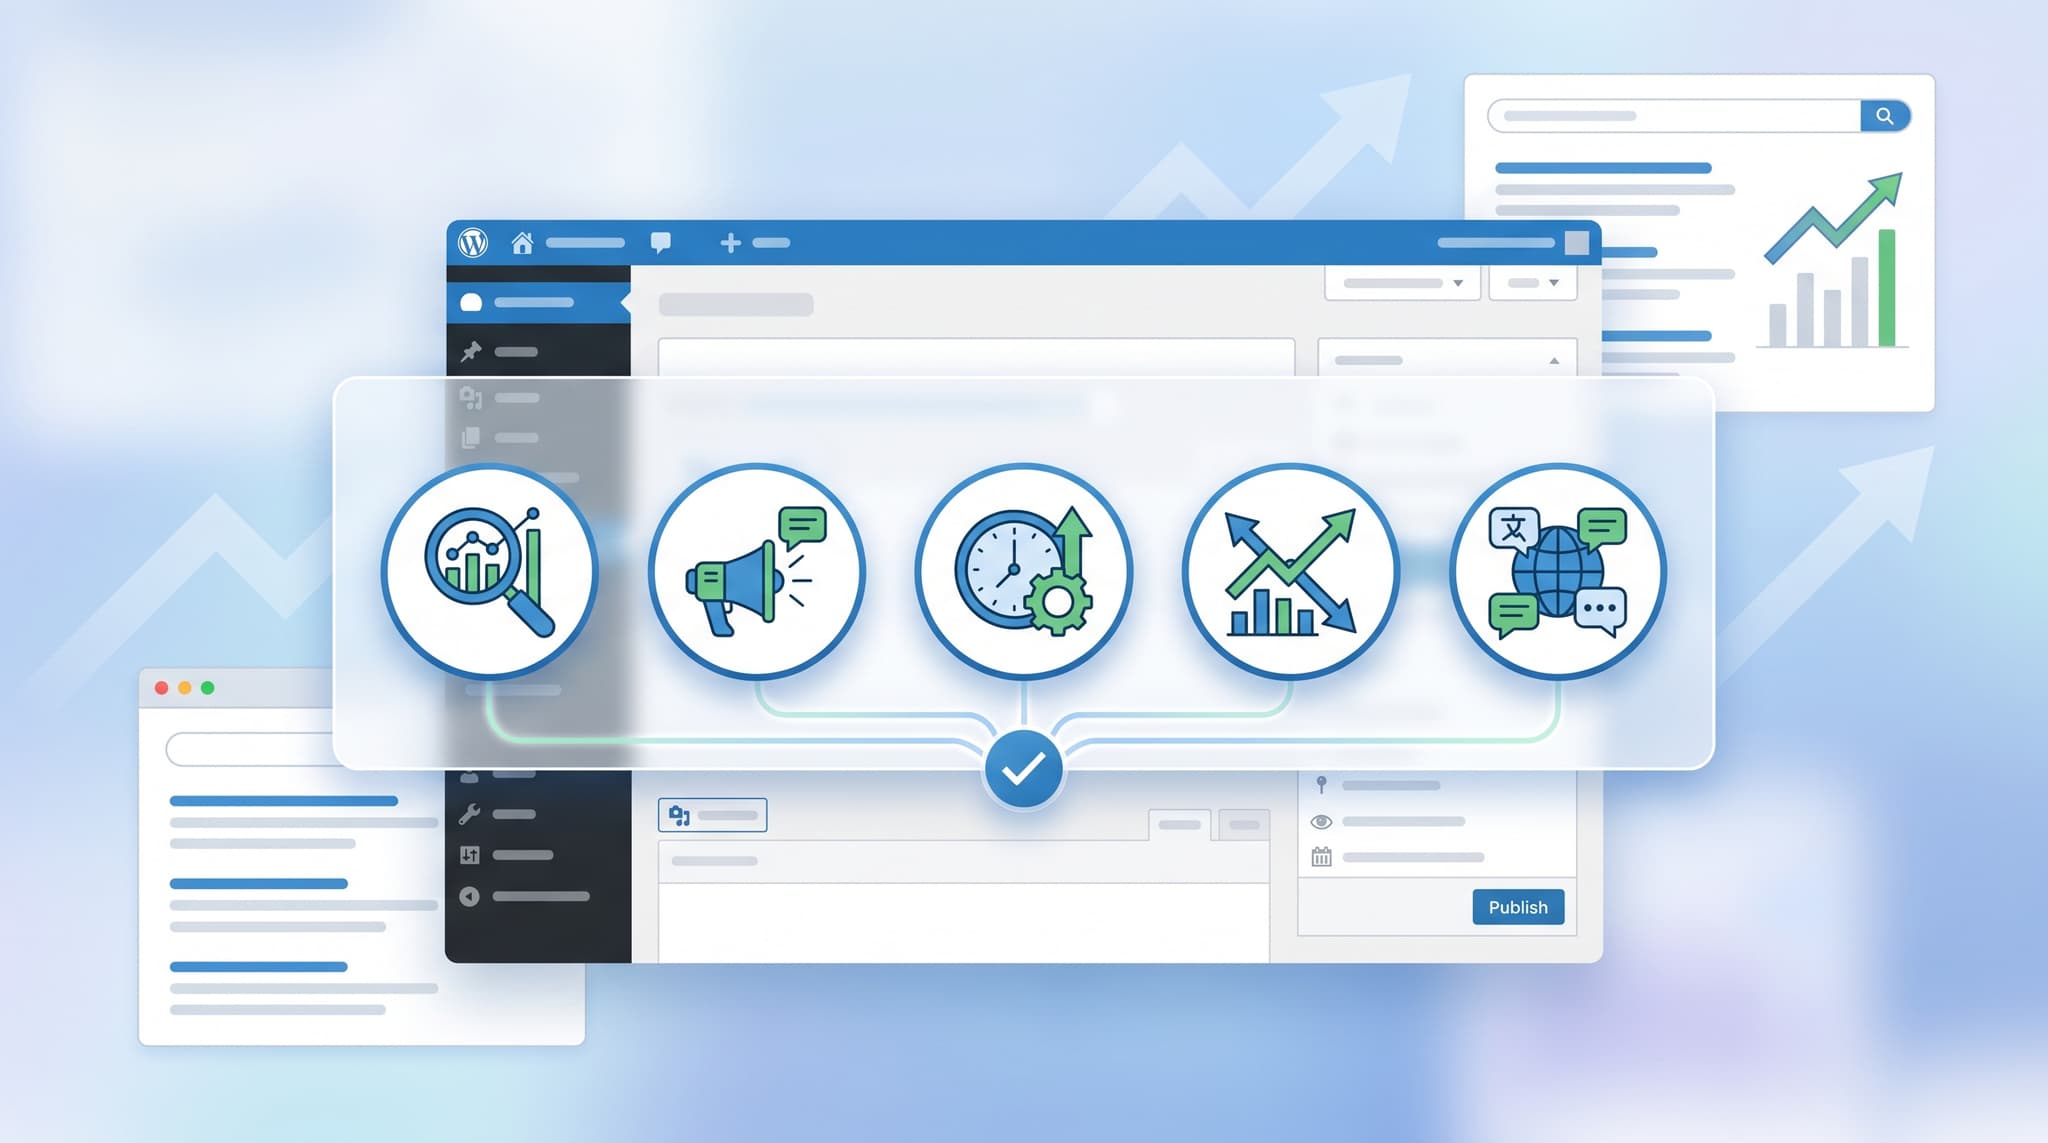Screen dimensions: 2048x1143
Task: Click the search field in results window
Action: 1674,116
